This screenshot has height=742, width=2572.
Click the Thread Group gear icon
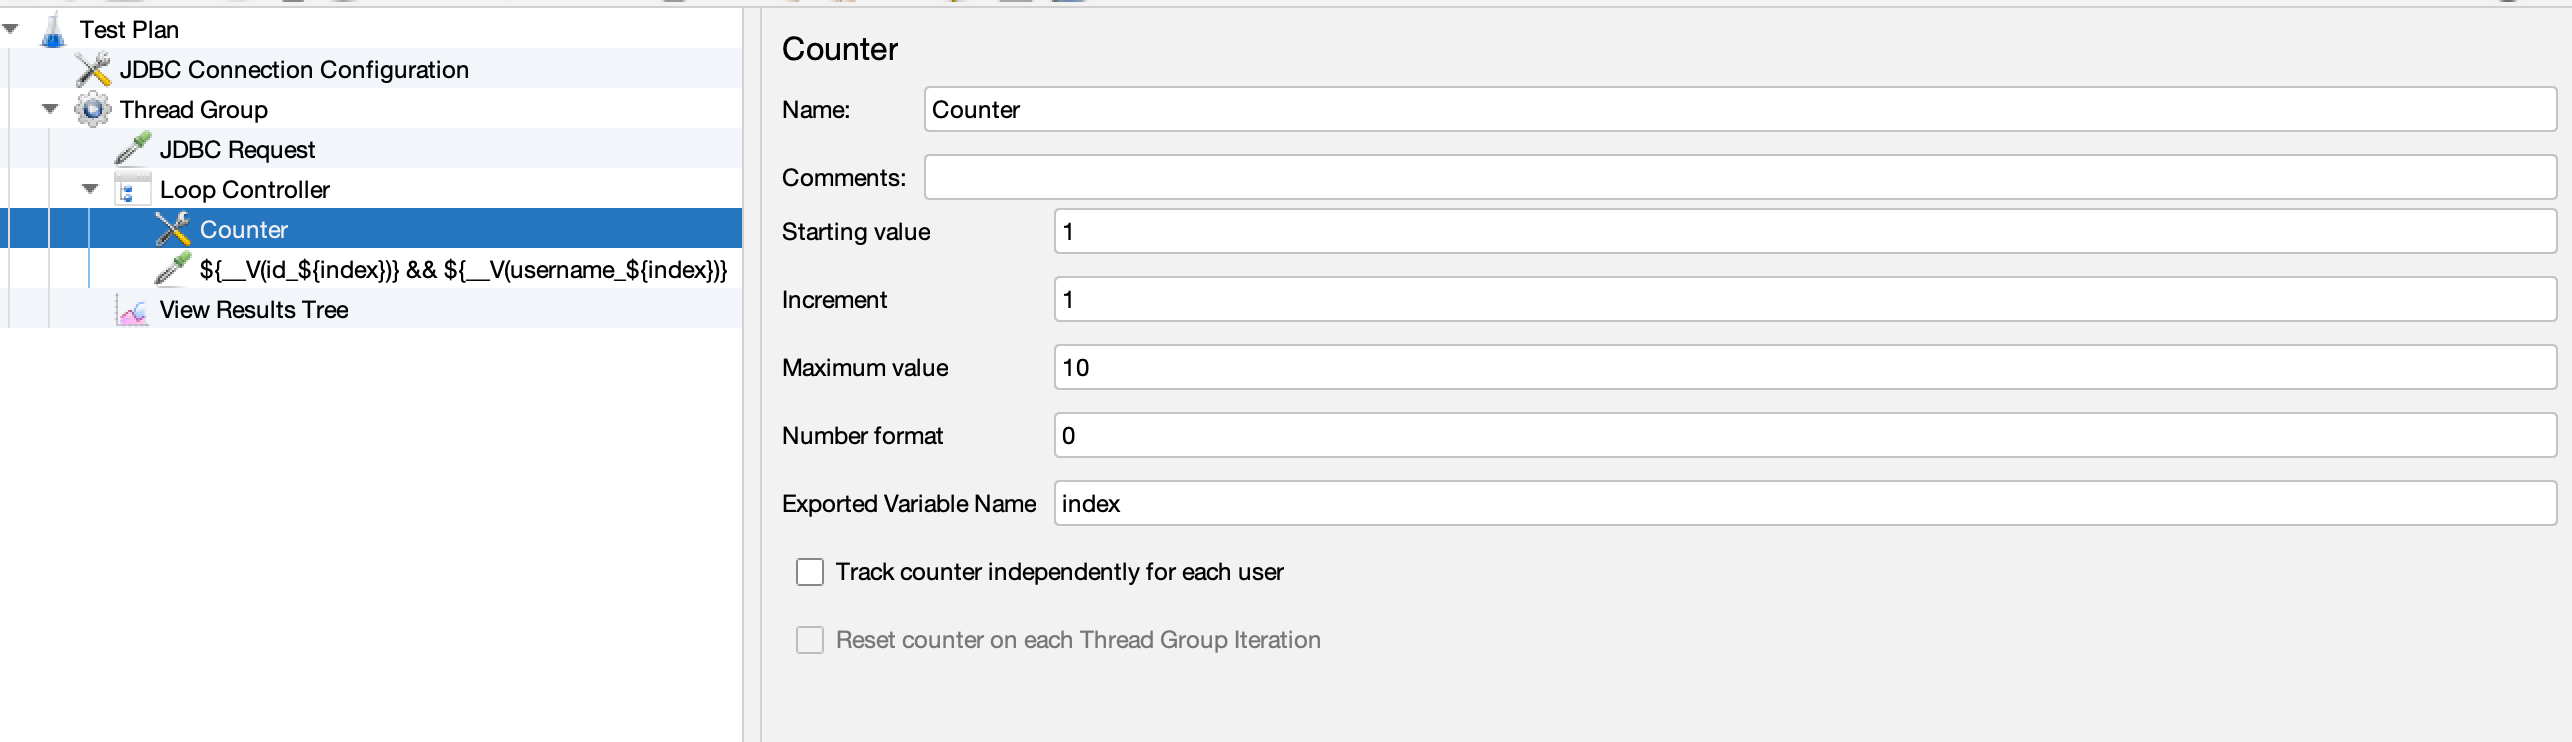93,110
